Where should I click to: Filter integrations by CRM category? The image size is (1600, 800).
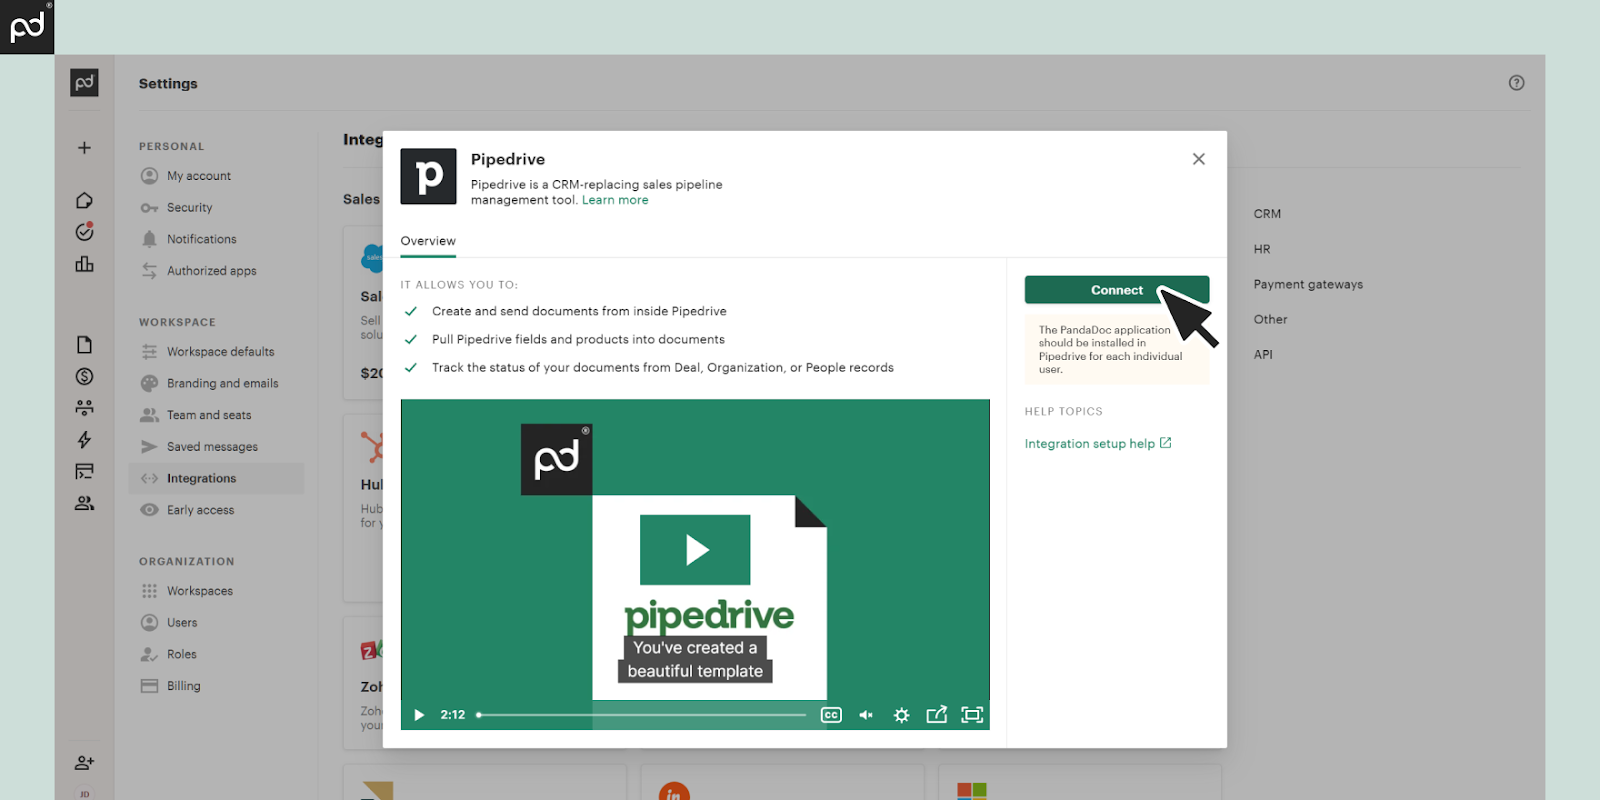coord(1267,214)
